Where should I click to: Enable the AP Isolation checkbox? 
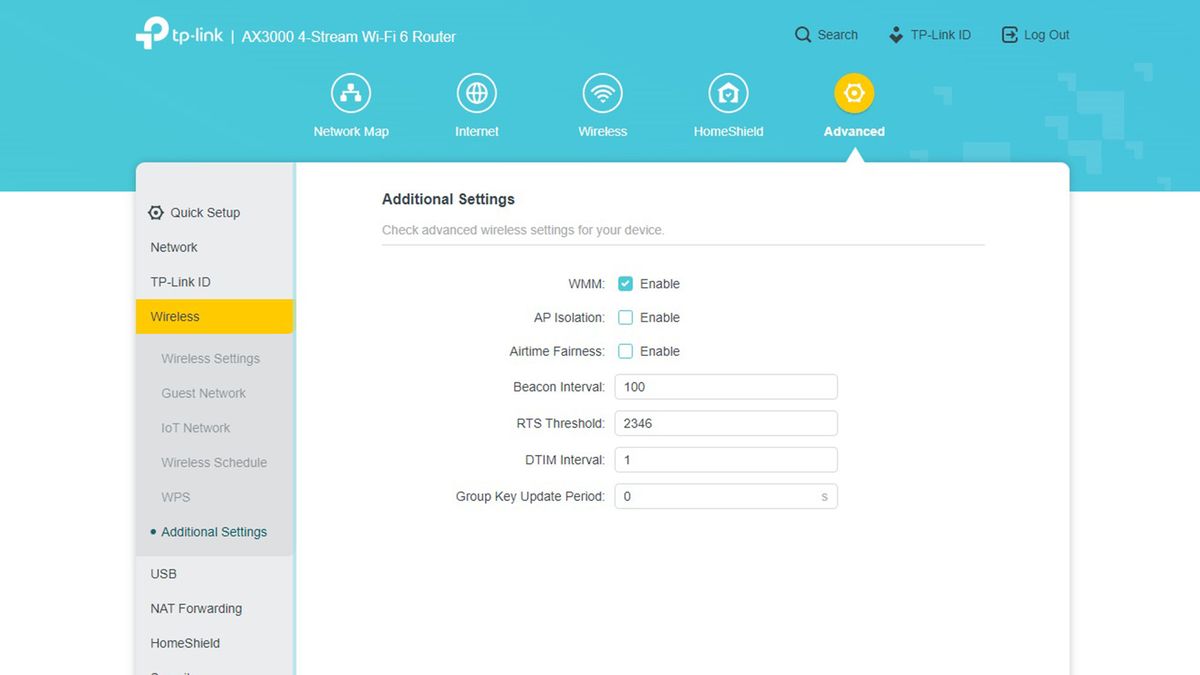(x=626, y=318)
